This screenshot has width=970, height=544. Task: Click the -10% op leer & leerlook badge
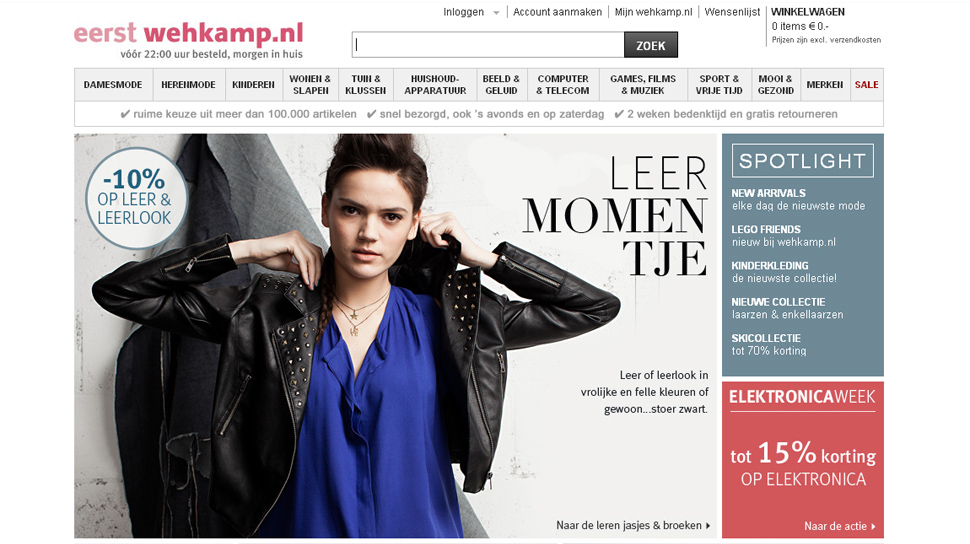click(x=136, y=198)
